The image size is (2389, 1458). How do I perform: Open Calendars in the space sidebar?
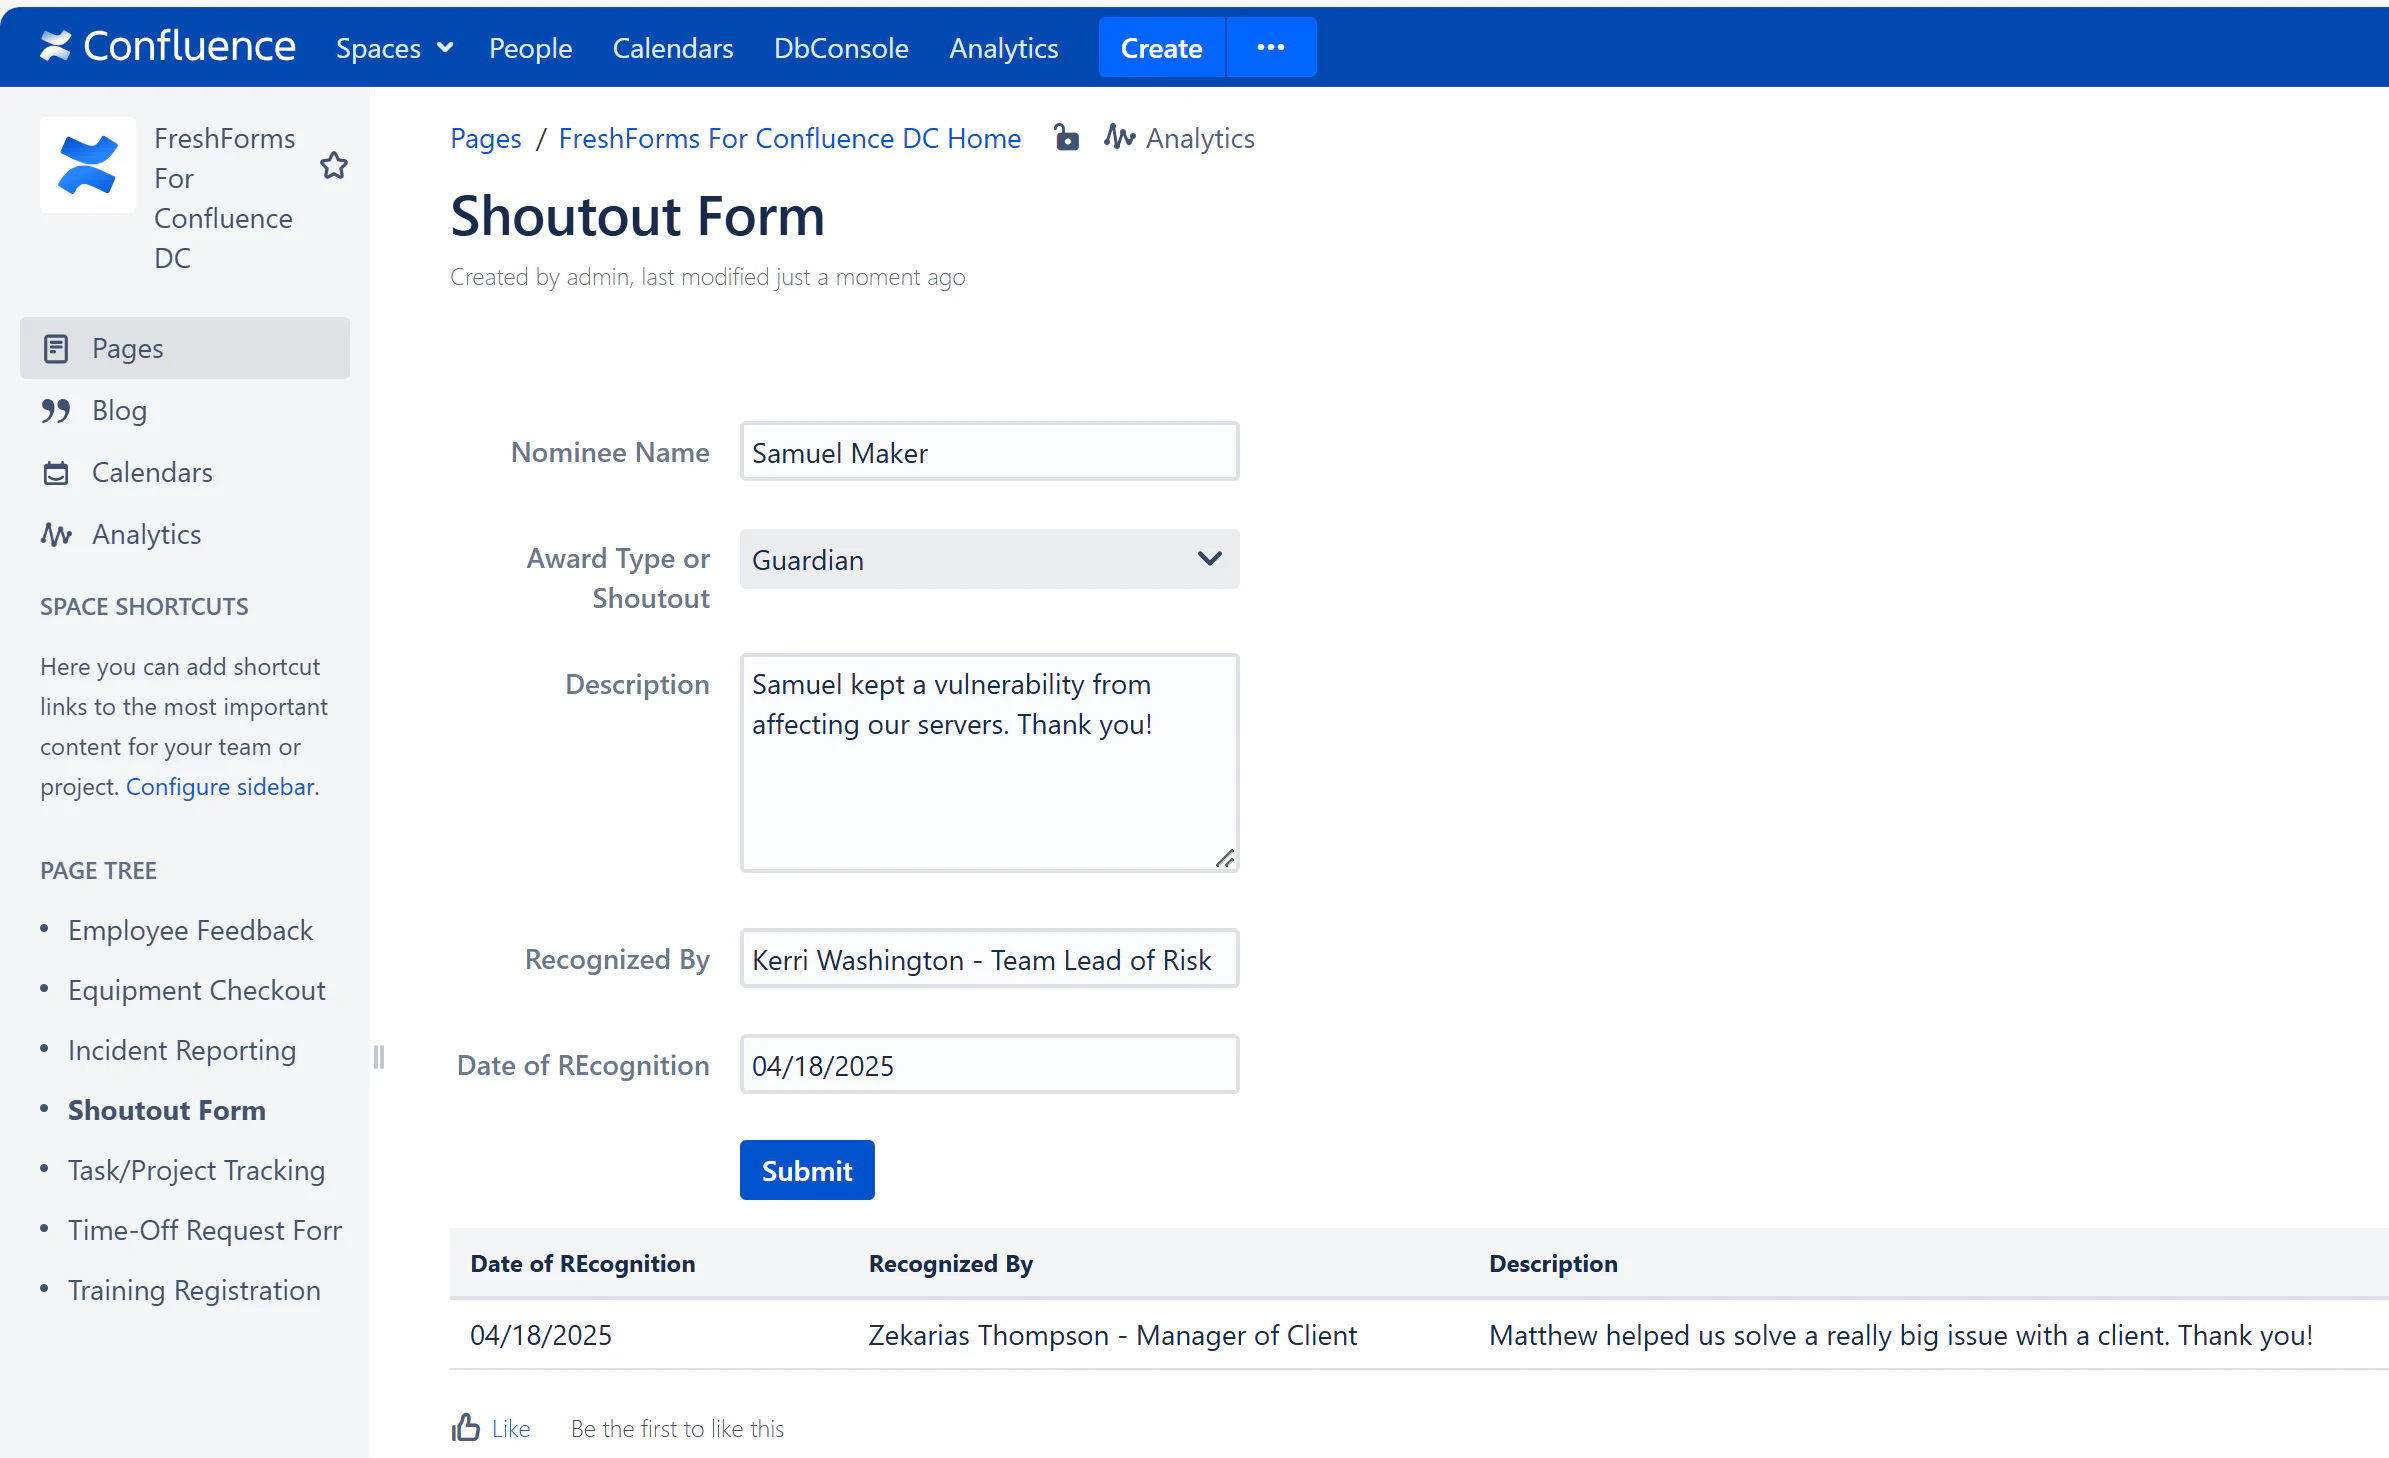click(x=151, y=472)
